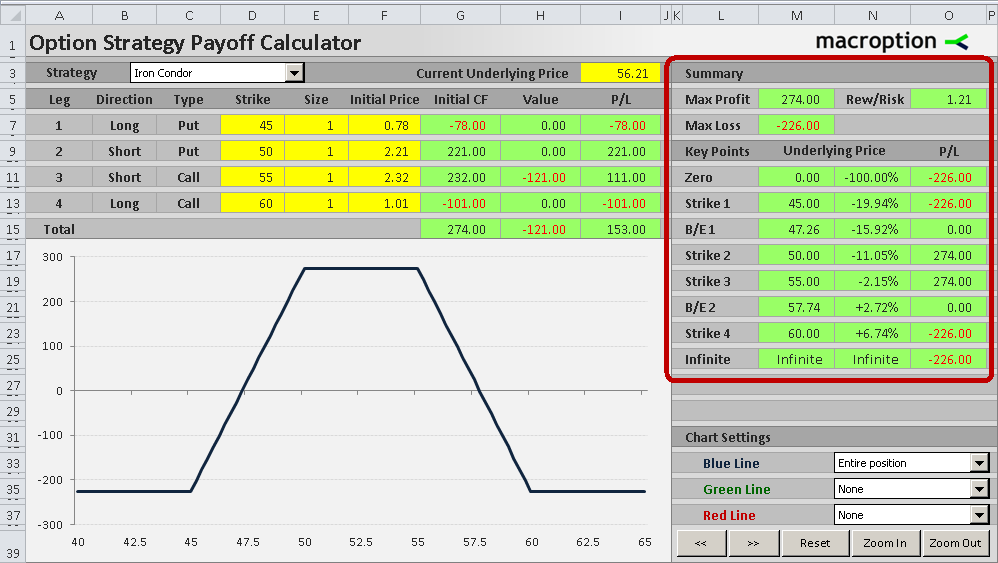
Task: Select the Current Underlying Price cell 56.21
Action: [621, 73]
